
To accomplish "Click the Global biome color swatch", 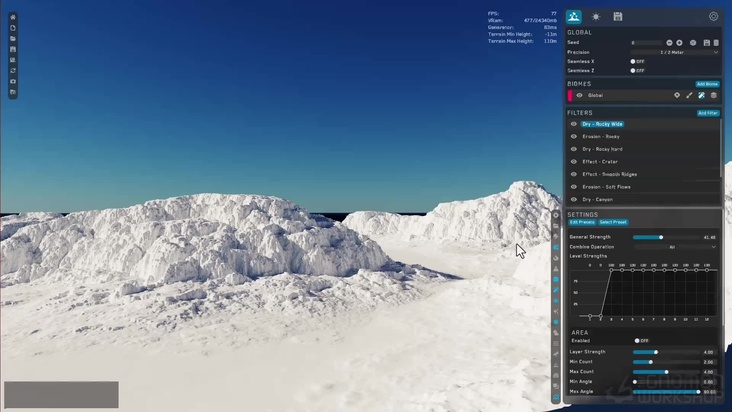I will tap(570, 96).
